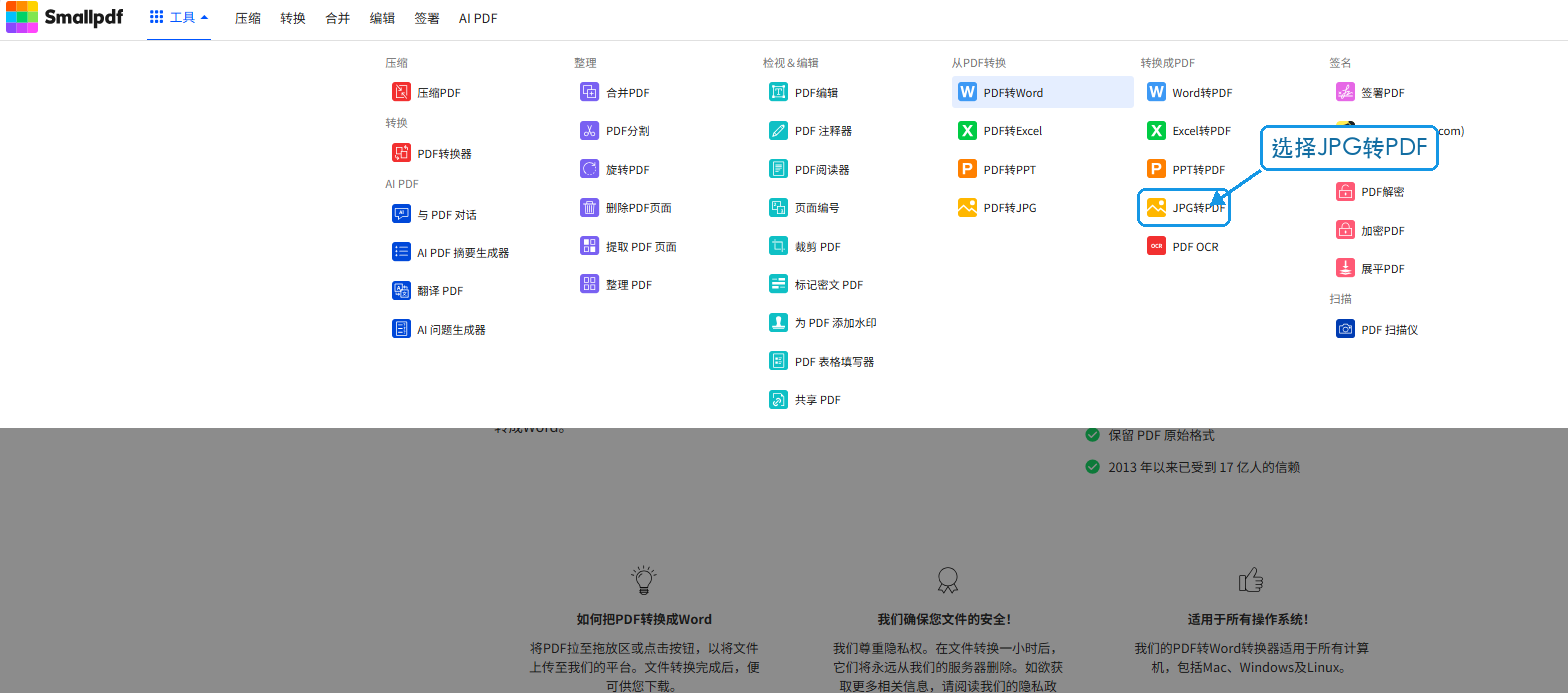Click the 旋转PDF icon
This screenshot has width=1568, height=693.
pyautogui.click(x=590, y=169)
